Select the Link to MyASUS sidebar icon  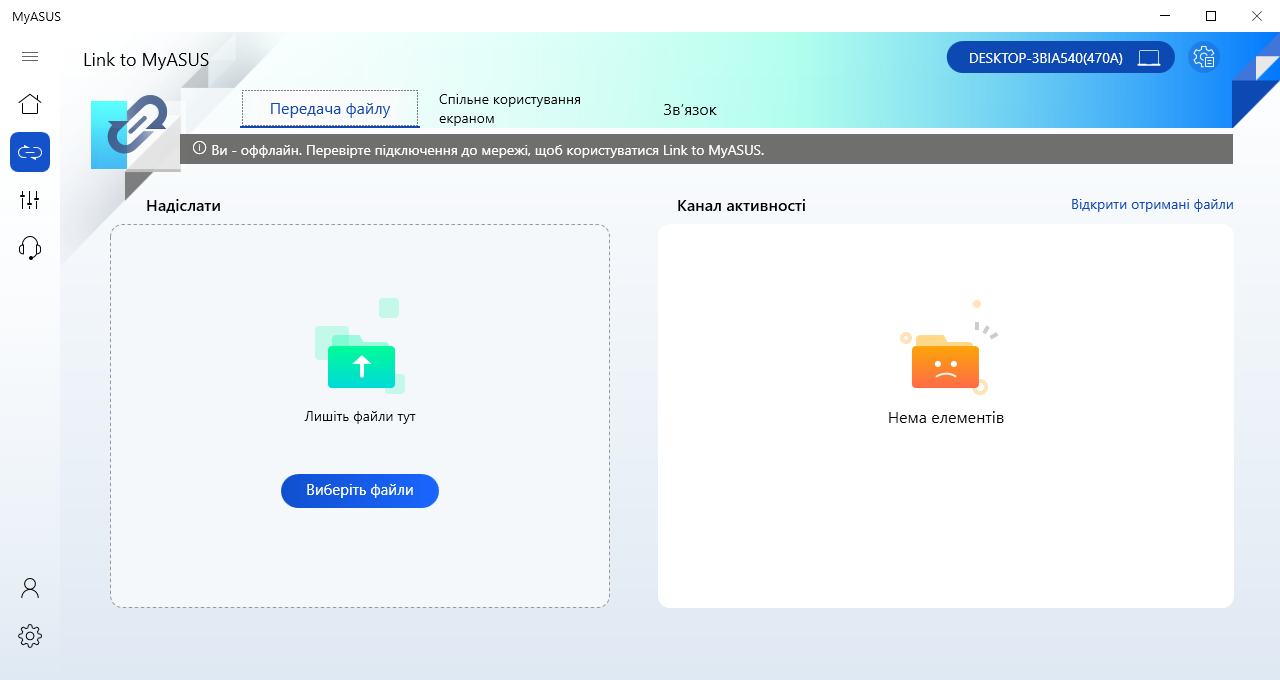tap(30, 152)
